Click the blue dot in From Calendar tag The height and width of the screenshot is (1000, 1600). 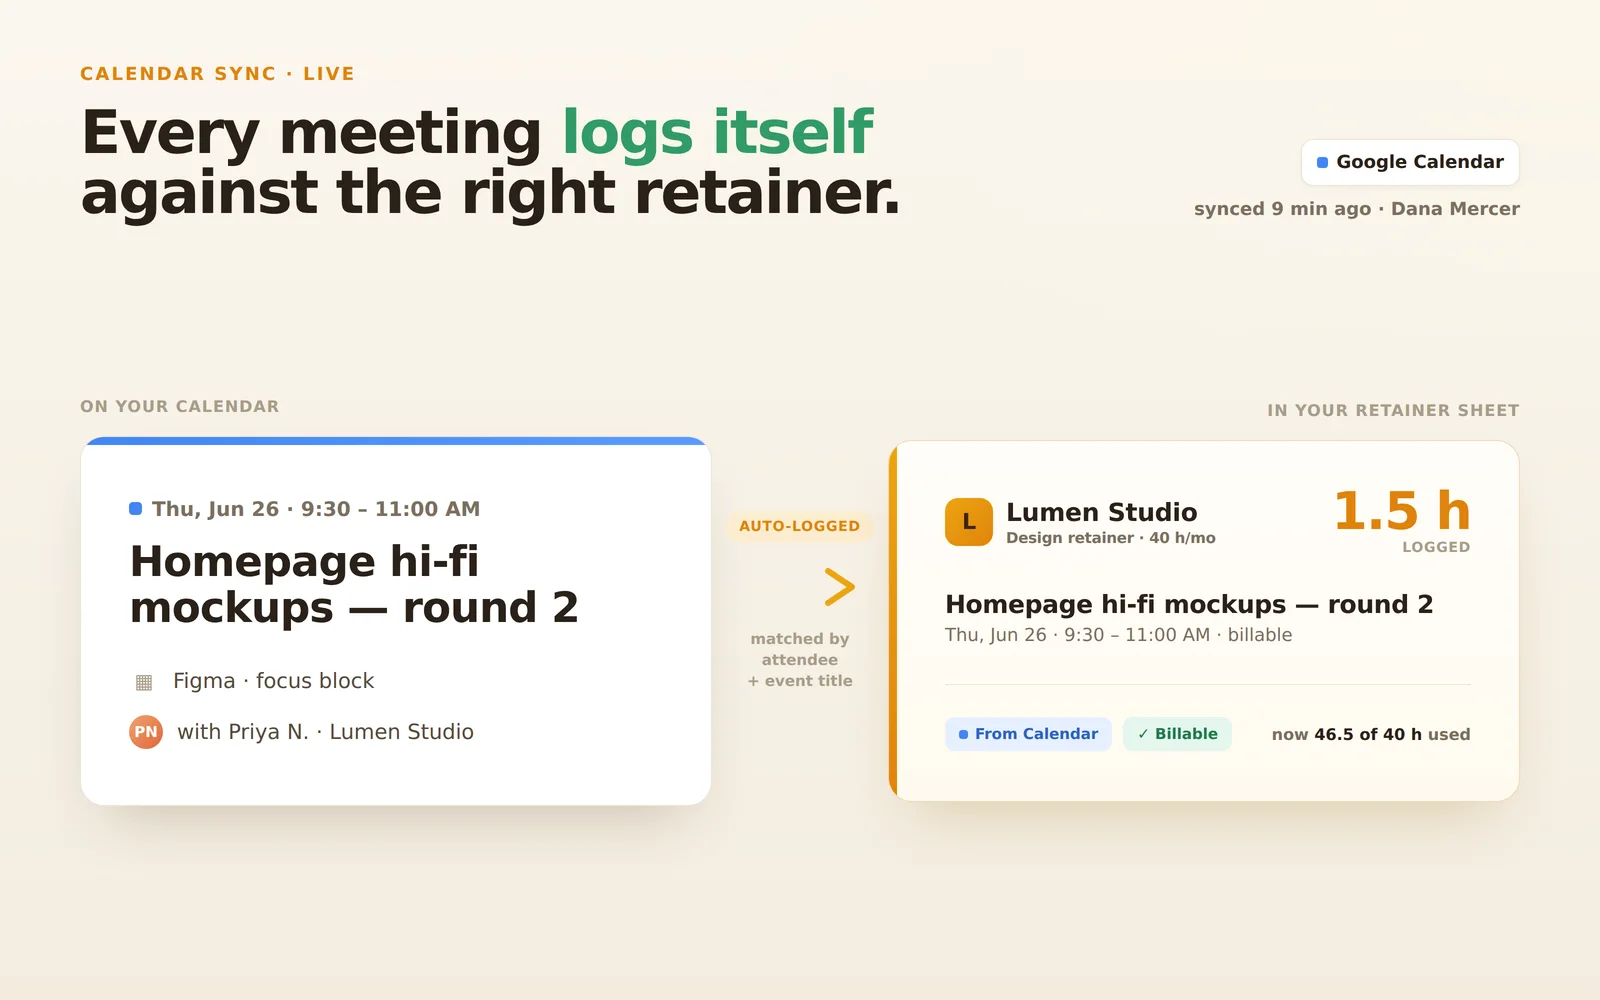963,734
